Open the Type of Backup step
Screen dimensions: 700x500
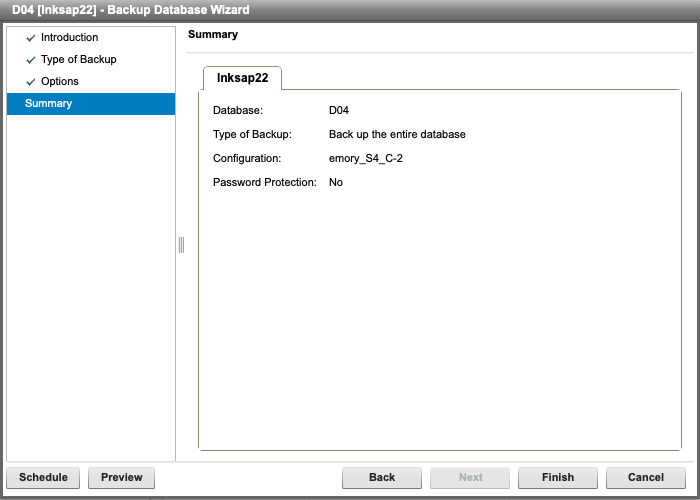(78, 60)
